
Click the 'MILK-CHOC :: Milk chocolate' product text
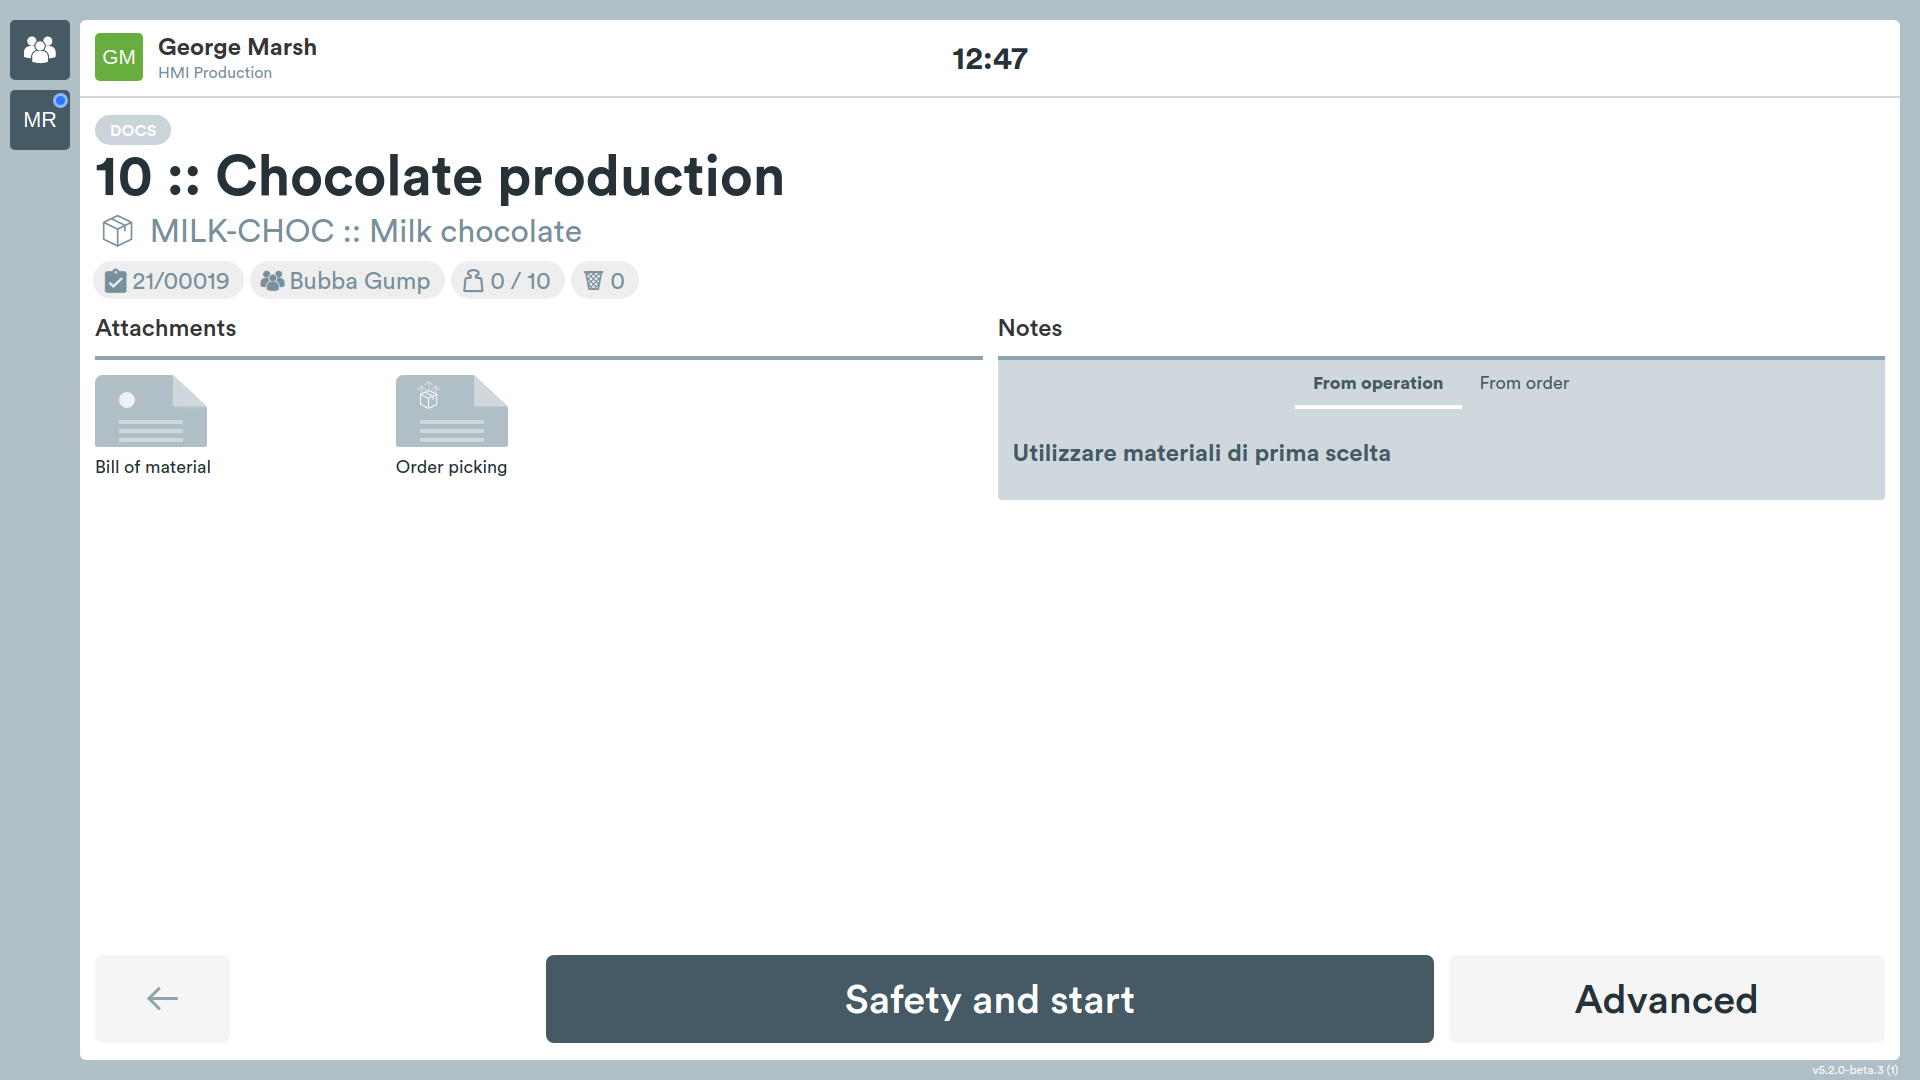tap(366, 231)
